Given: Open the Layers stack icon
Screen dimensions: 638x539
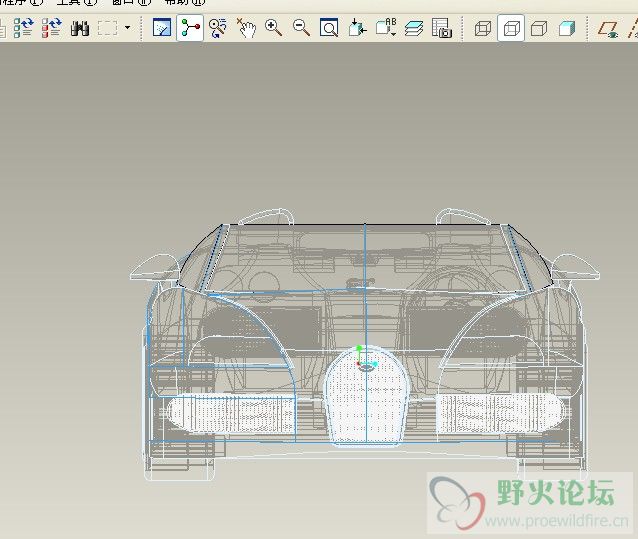Looking at the screenshot, I should coord(414,28).
